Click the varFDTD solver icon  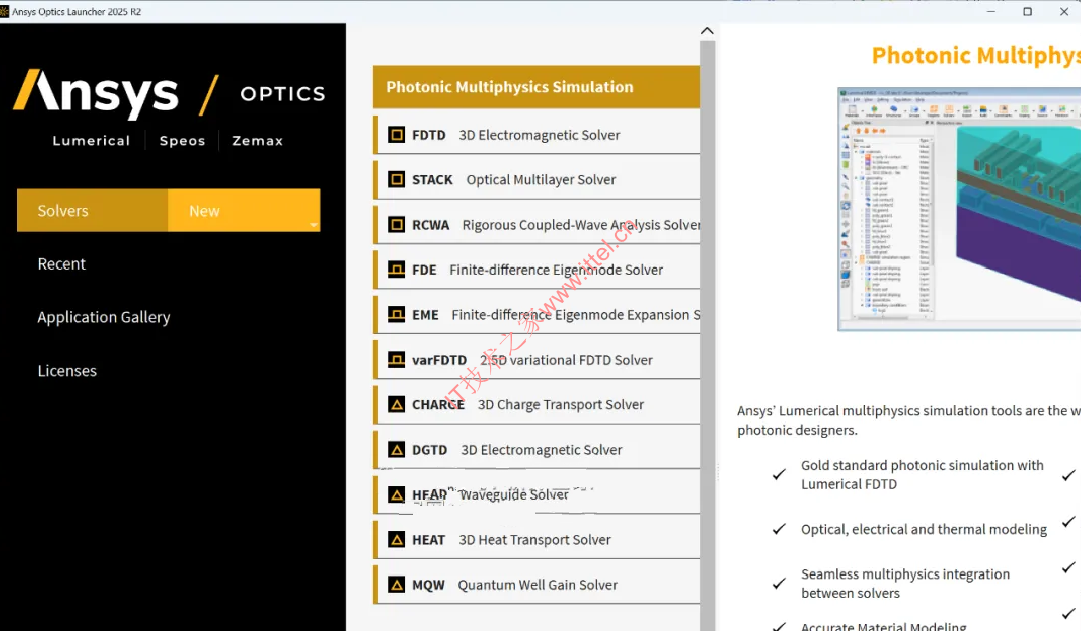click(396, 360)
